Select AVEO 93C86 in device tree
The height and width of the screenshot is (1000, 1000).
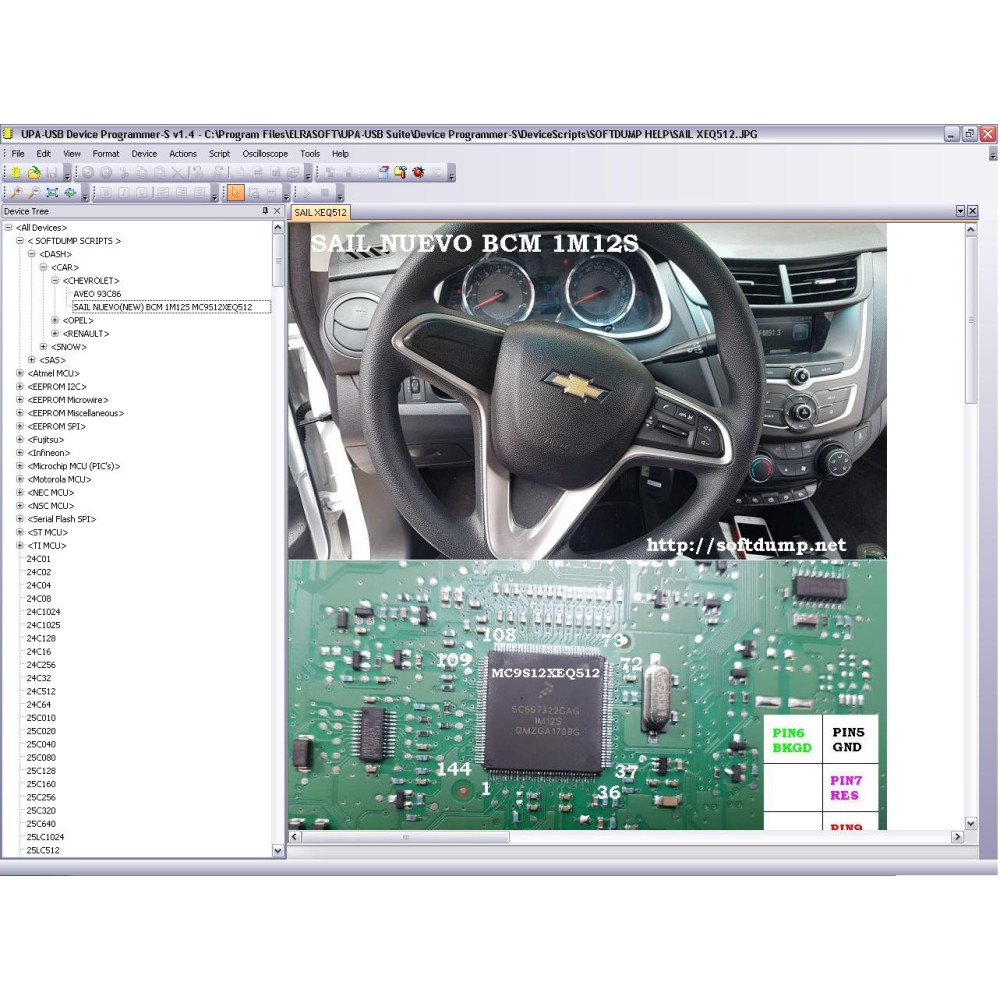tap(97, 294)
